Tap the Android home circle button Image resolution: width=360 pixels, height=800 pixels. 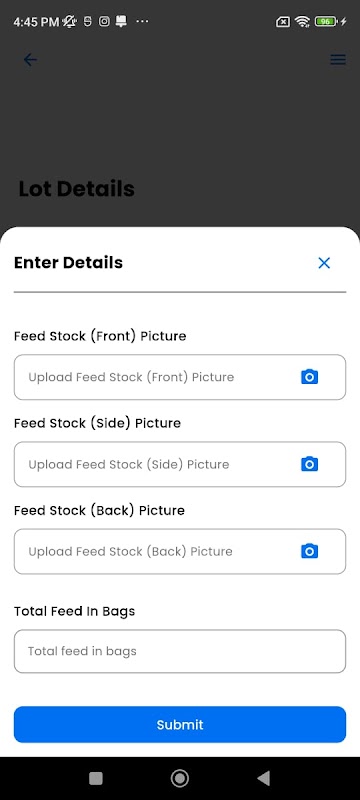179,778
